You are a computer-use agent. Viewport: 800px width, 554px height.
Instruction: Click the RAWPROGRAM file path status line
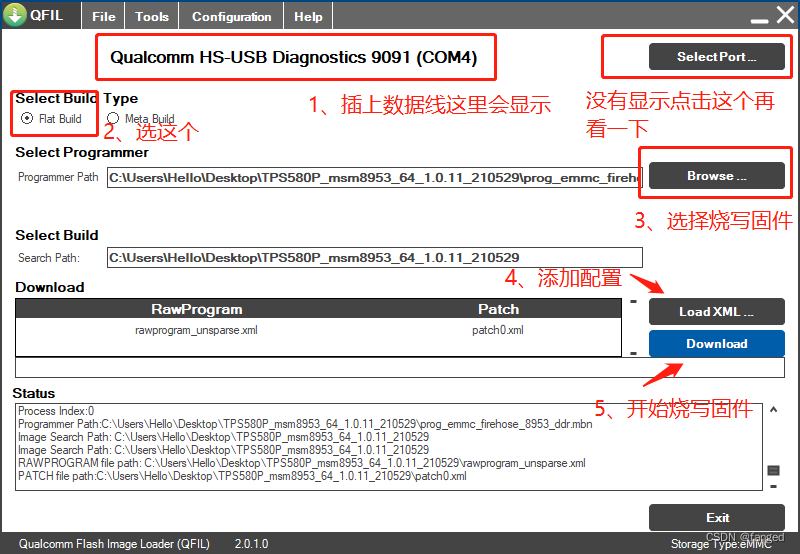pyautogui.click(x=302, y=463)
